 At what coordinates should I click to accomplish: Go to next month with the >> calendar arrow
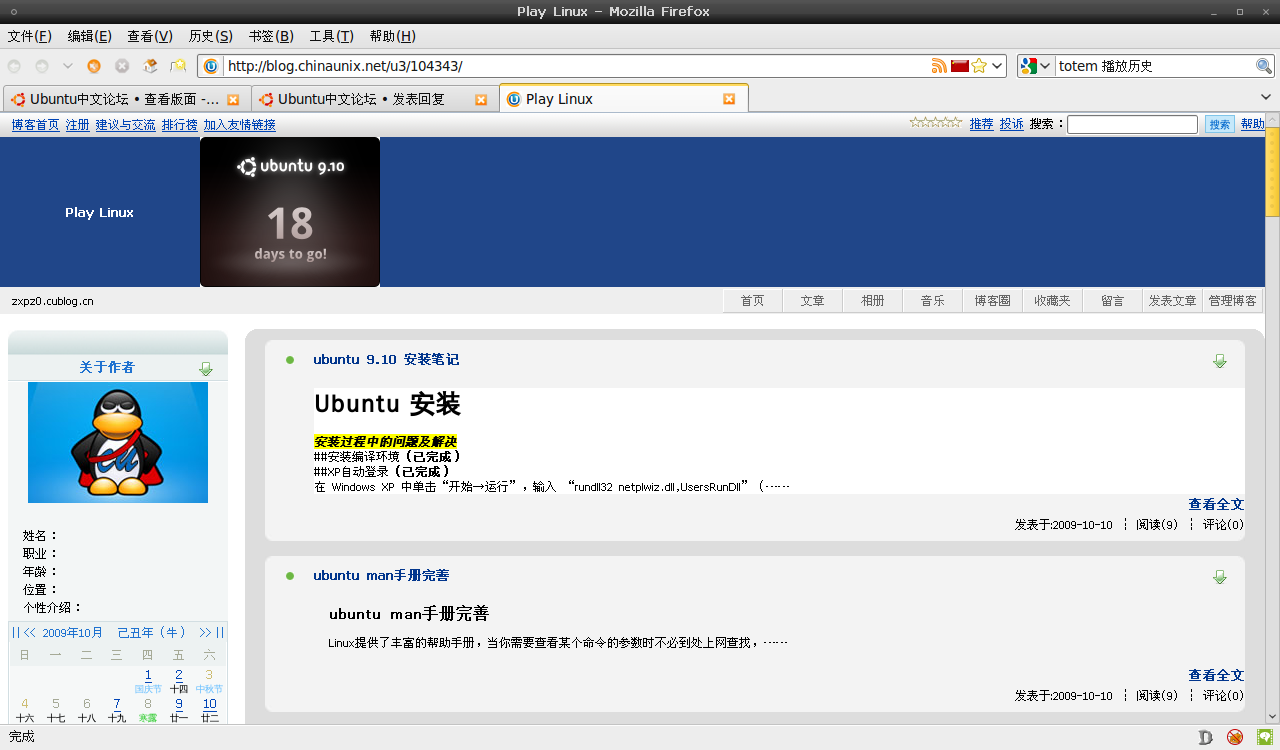(x=205, y=632)
